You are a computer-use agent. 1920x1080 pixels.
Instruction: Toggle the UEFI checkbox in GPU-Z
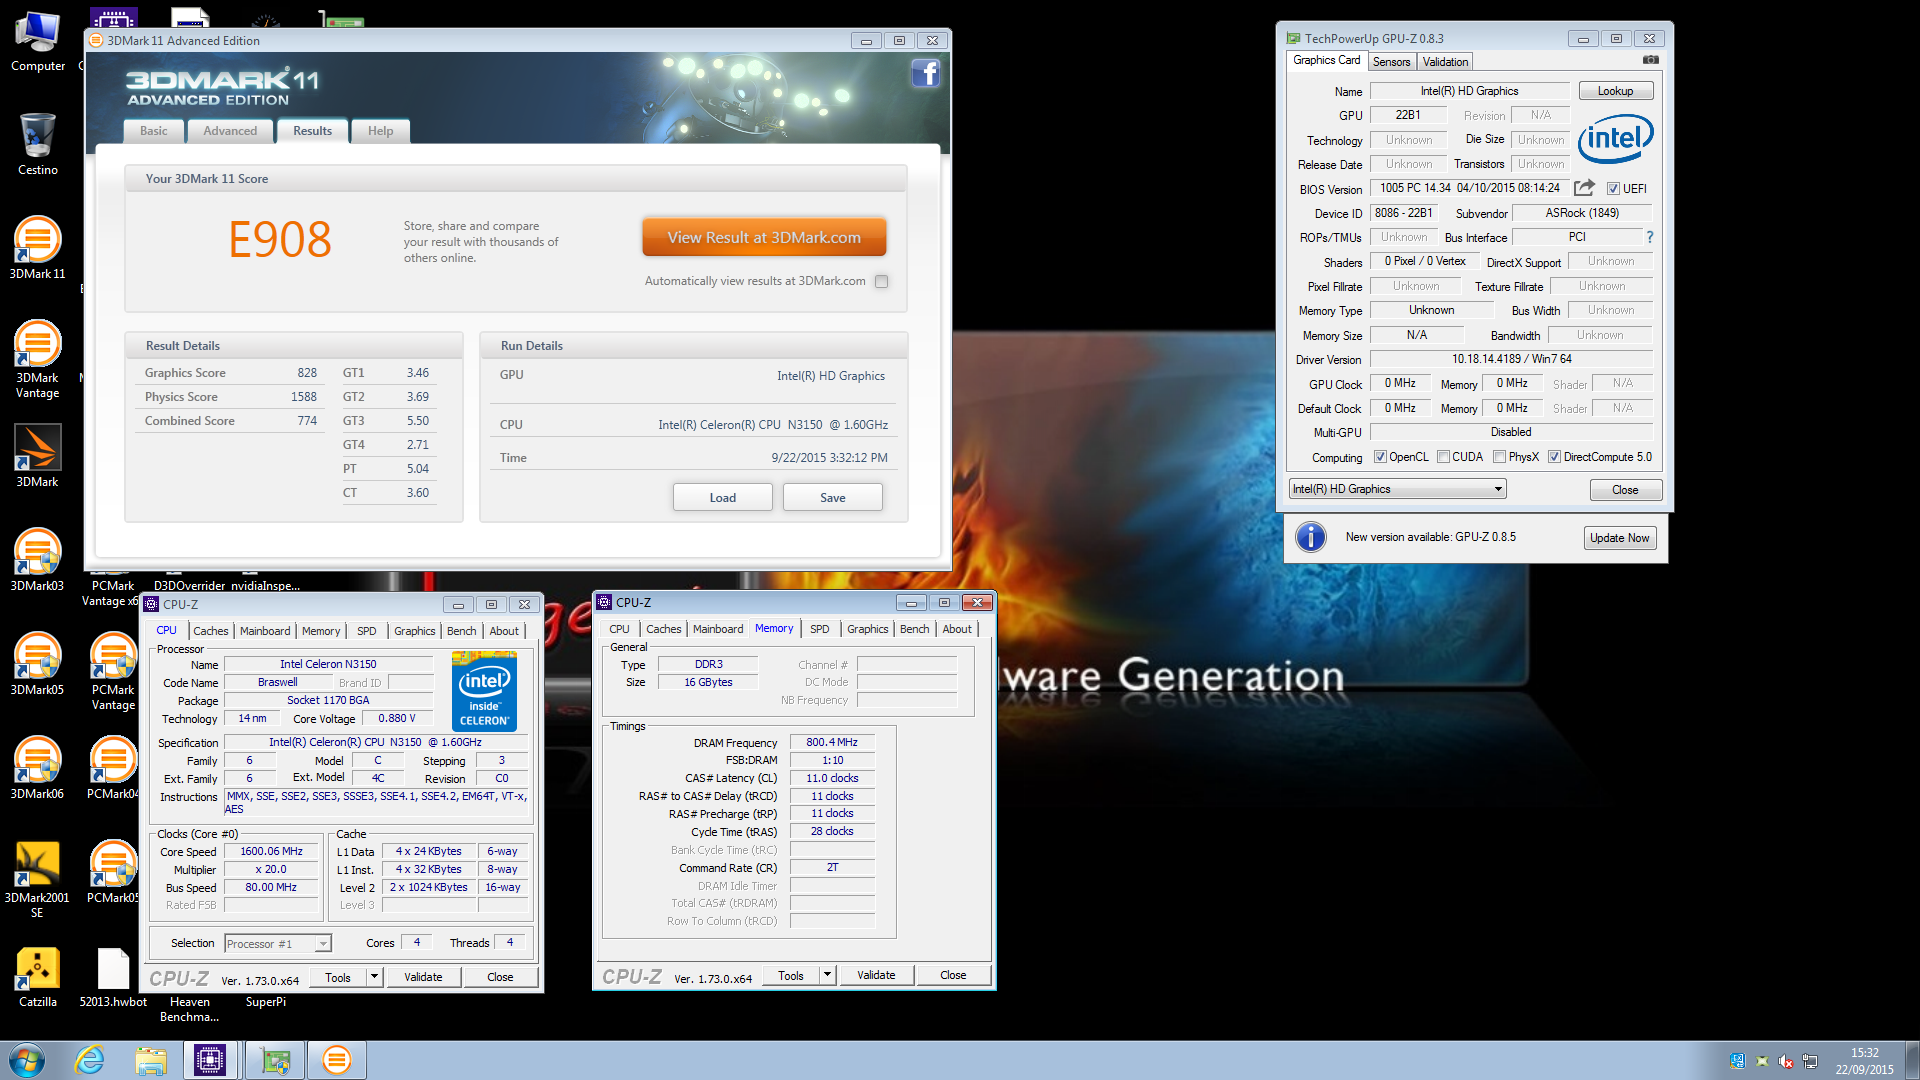tap(1613, 189)
